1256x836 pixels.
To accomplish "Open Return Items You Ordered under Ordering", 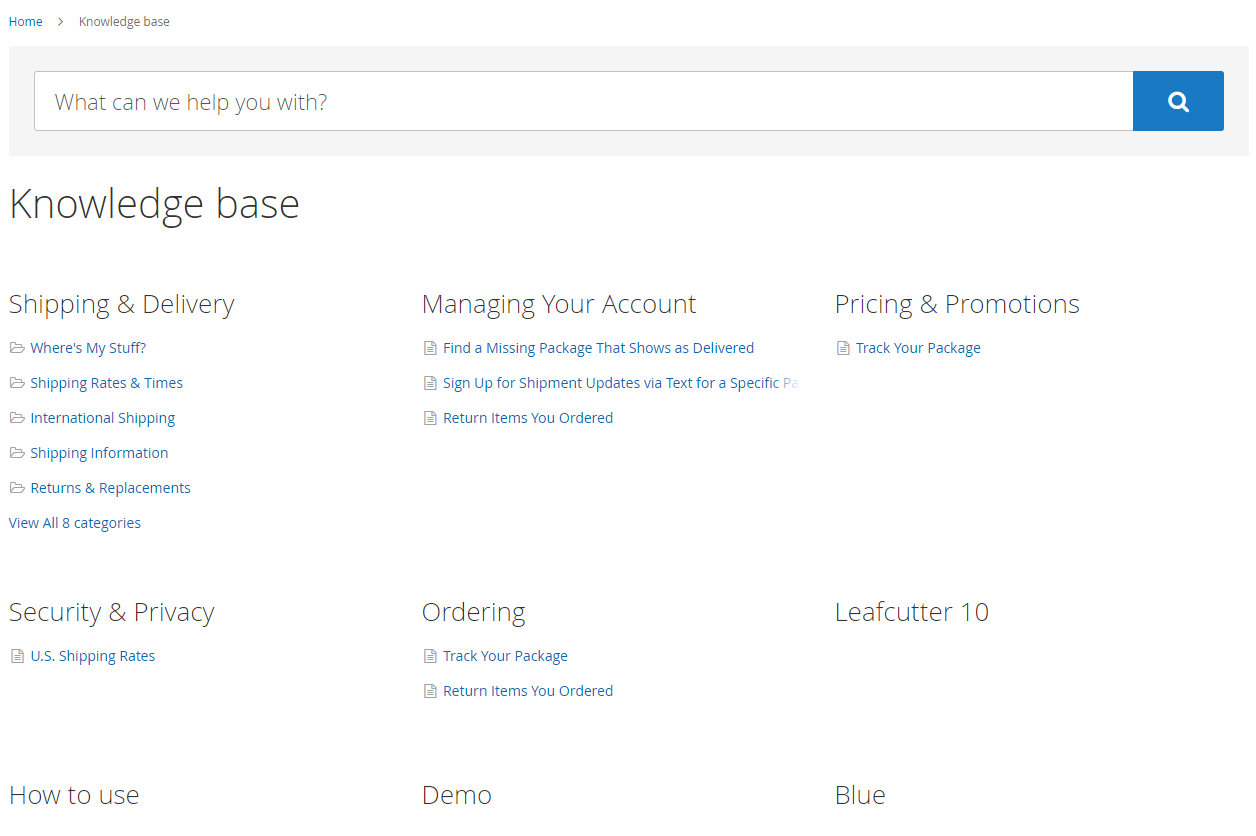I will point(528,691).
